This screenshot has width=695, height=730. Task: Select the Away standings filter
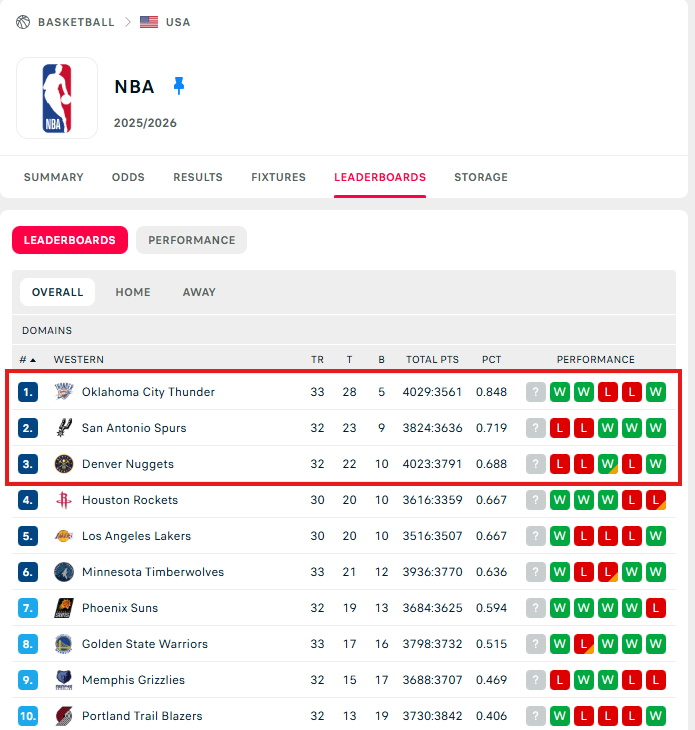click(199, 292)
